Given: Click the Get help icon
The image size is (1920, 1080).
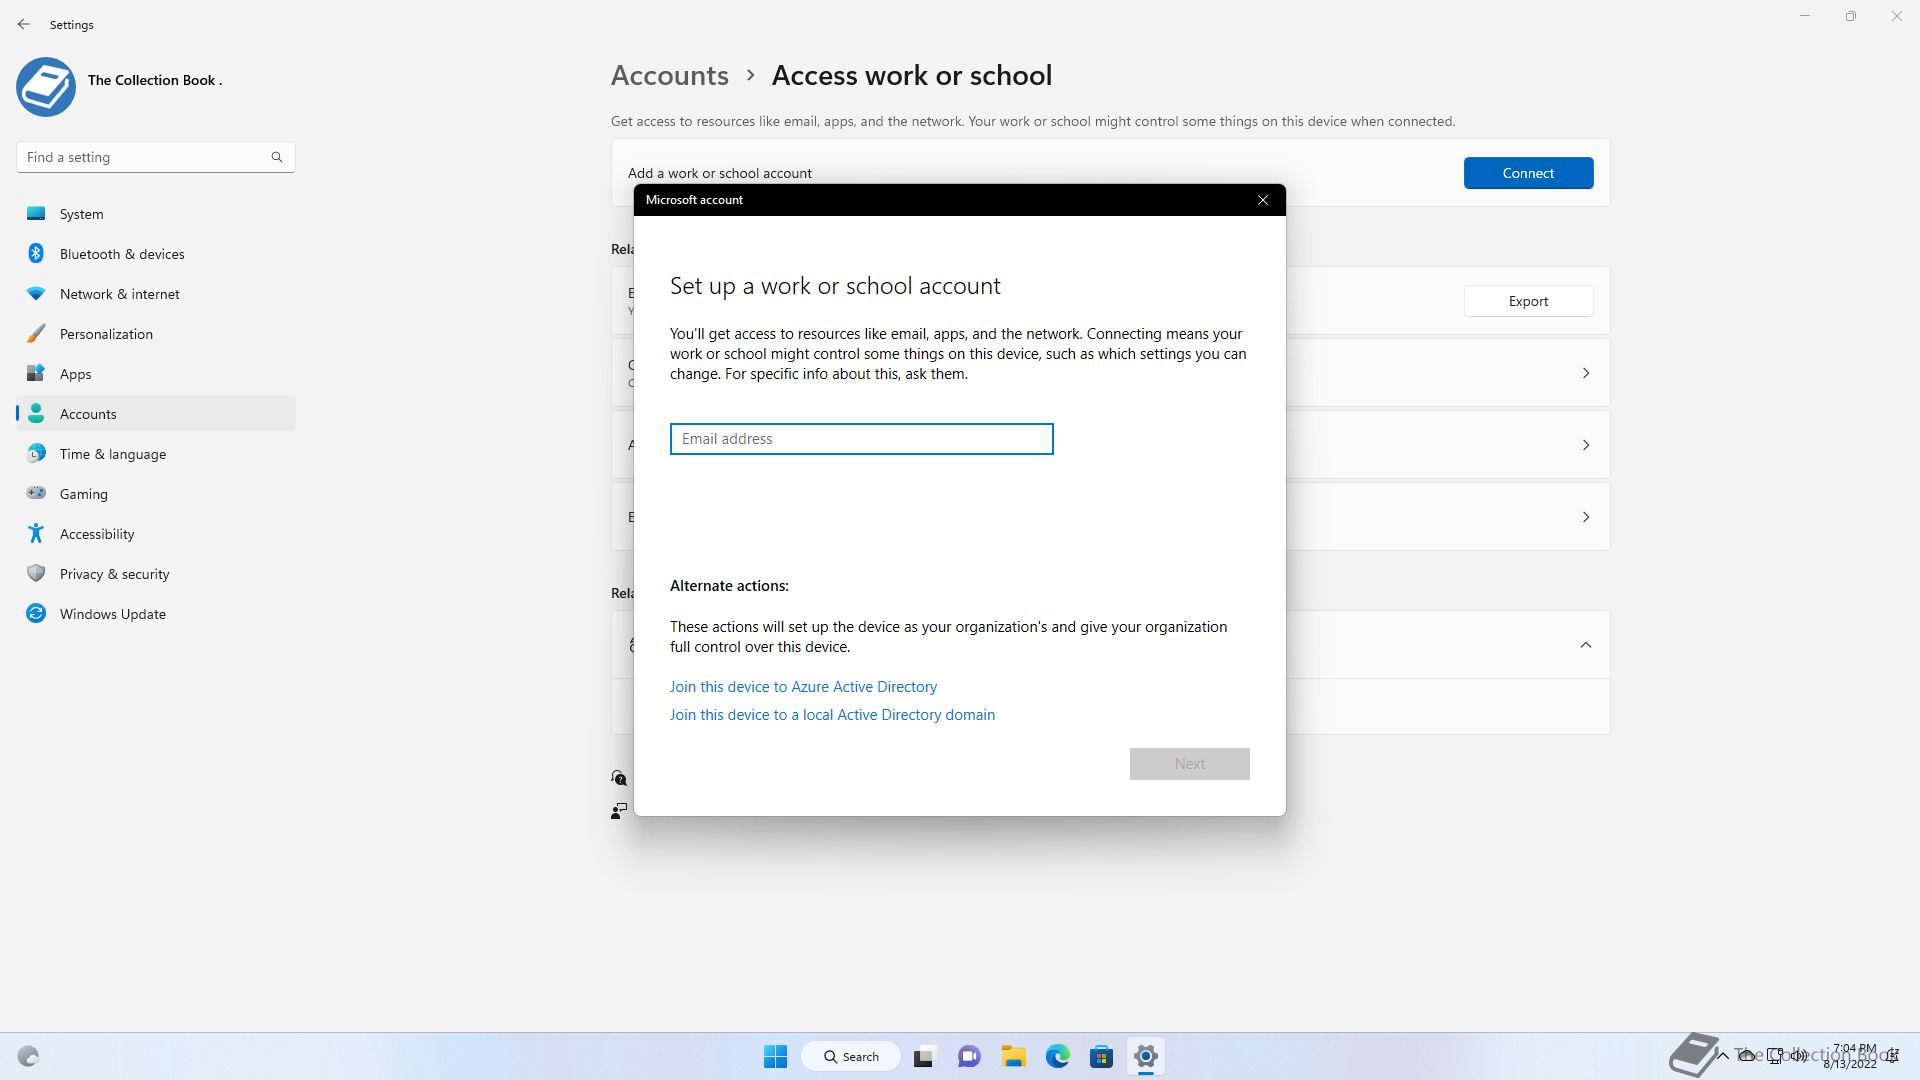Looking at the screenshot, I should pyautogui.click(x=619, y=778).
